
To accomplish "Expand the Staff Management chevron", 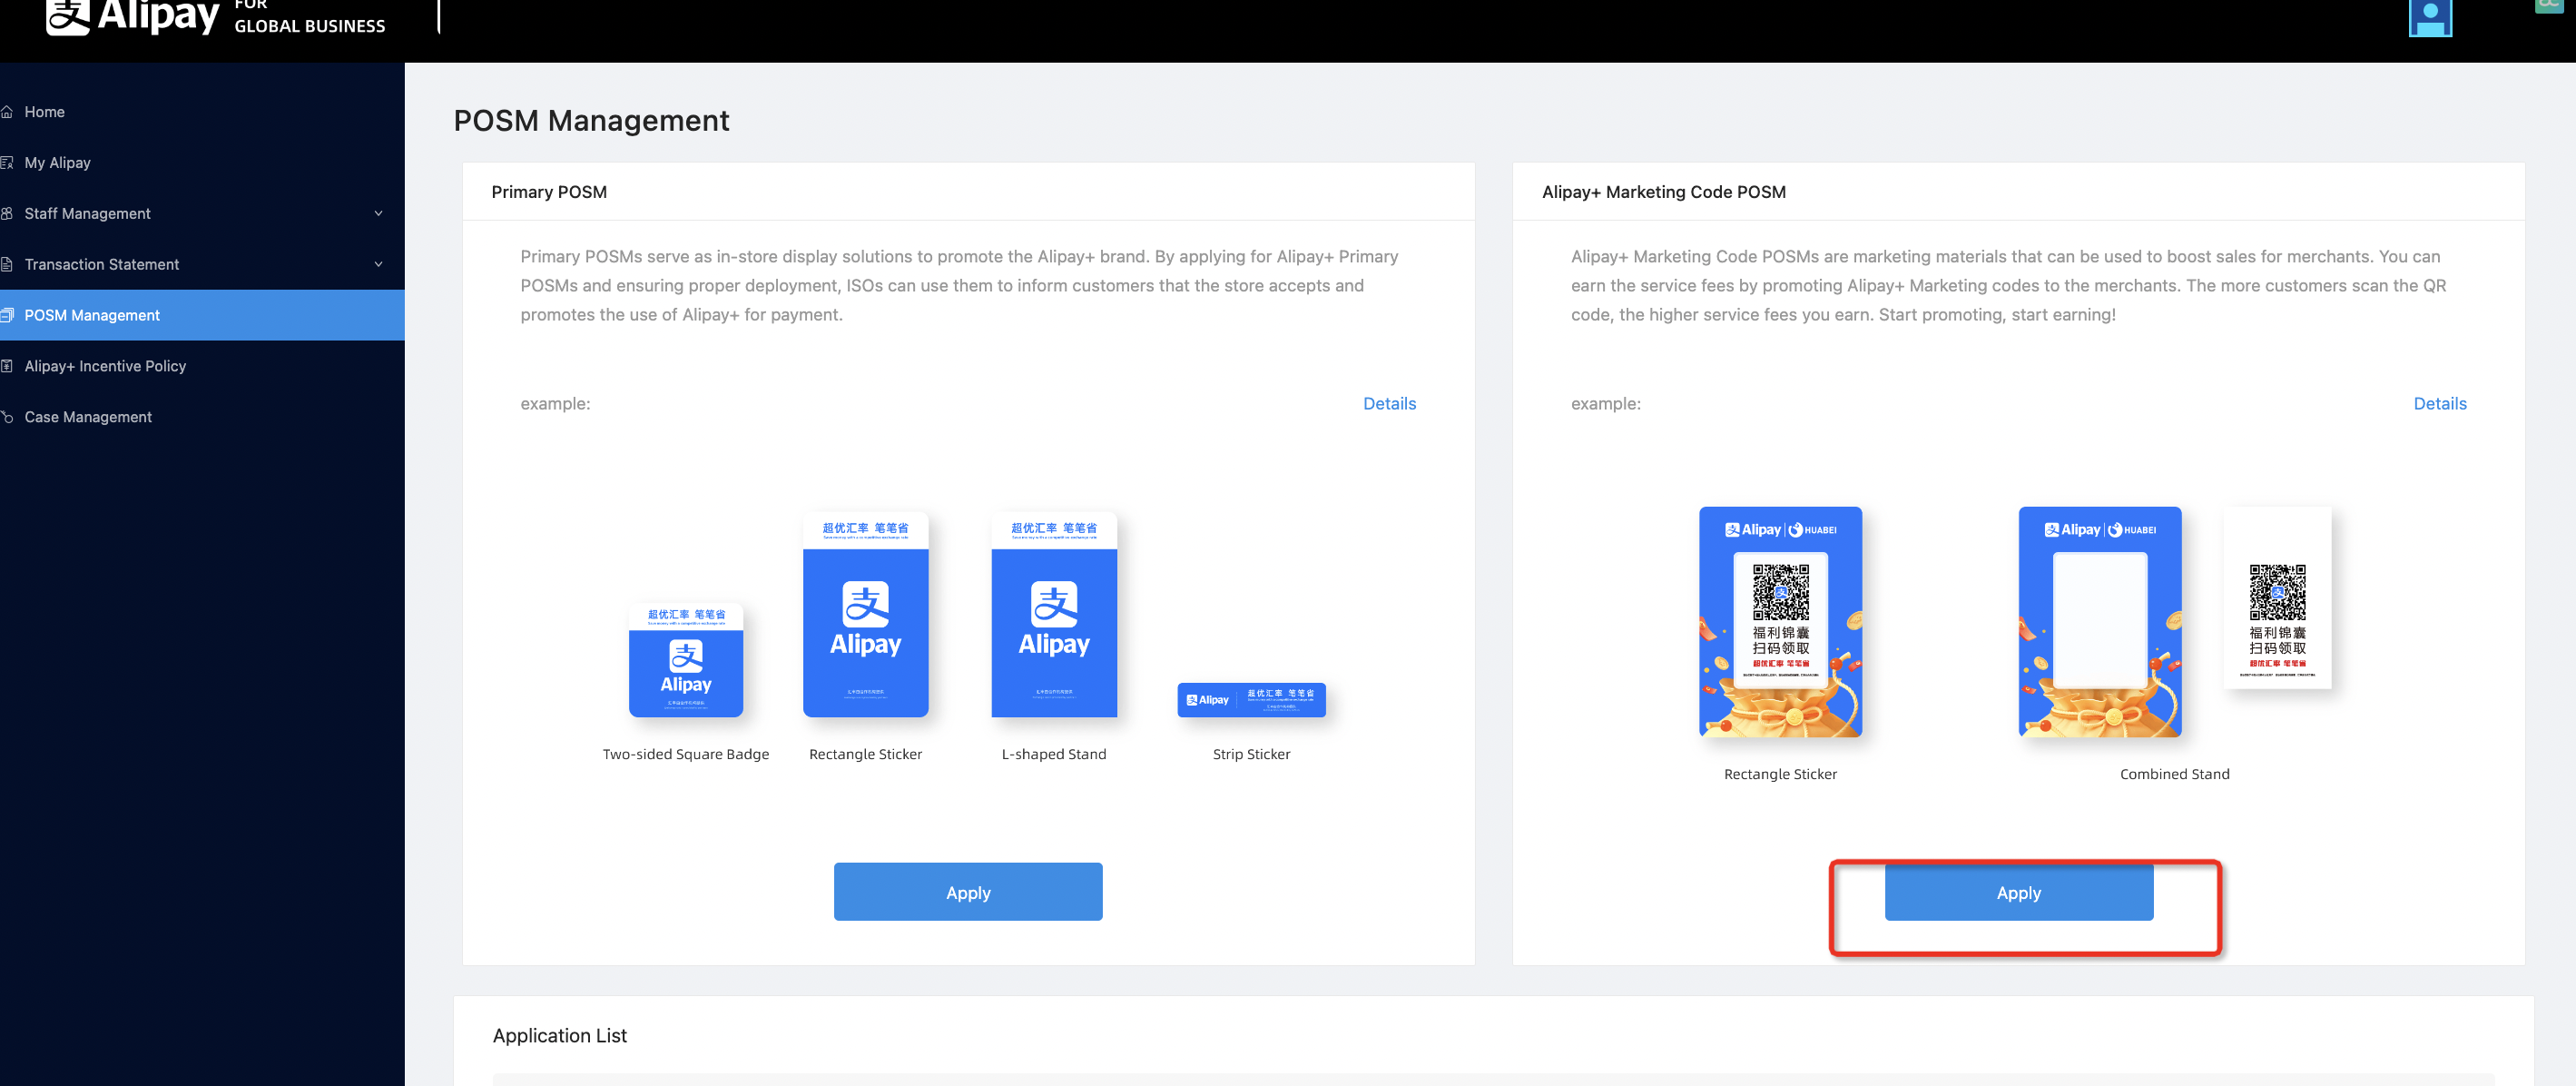I will [x=379, y=214].
